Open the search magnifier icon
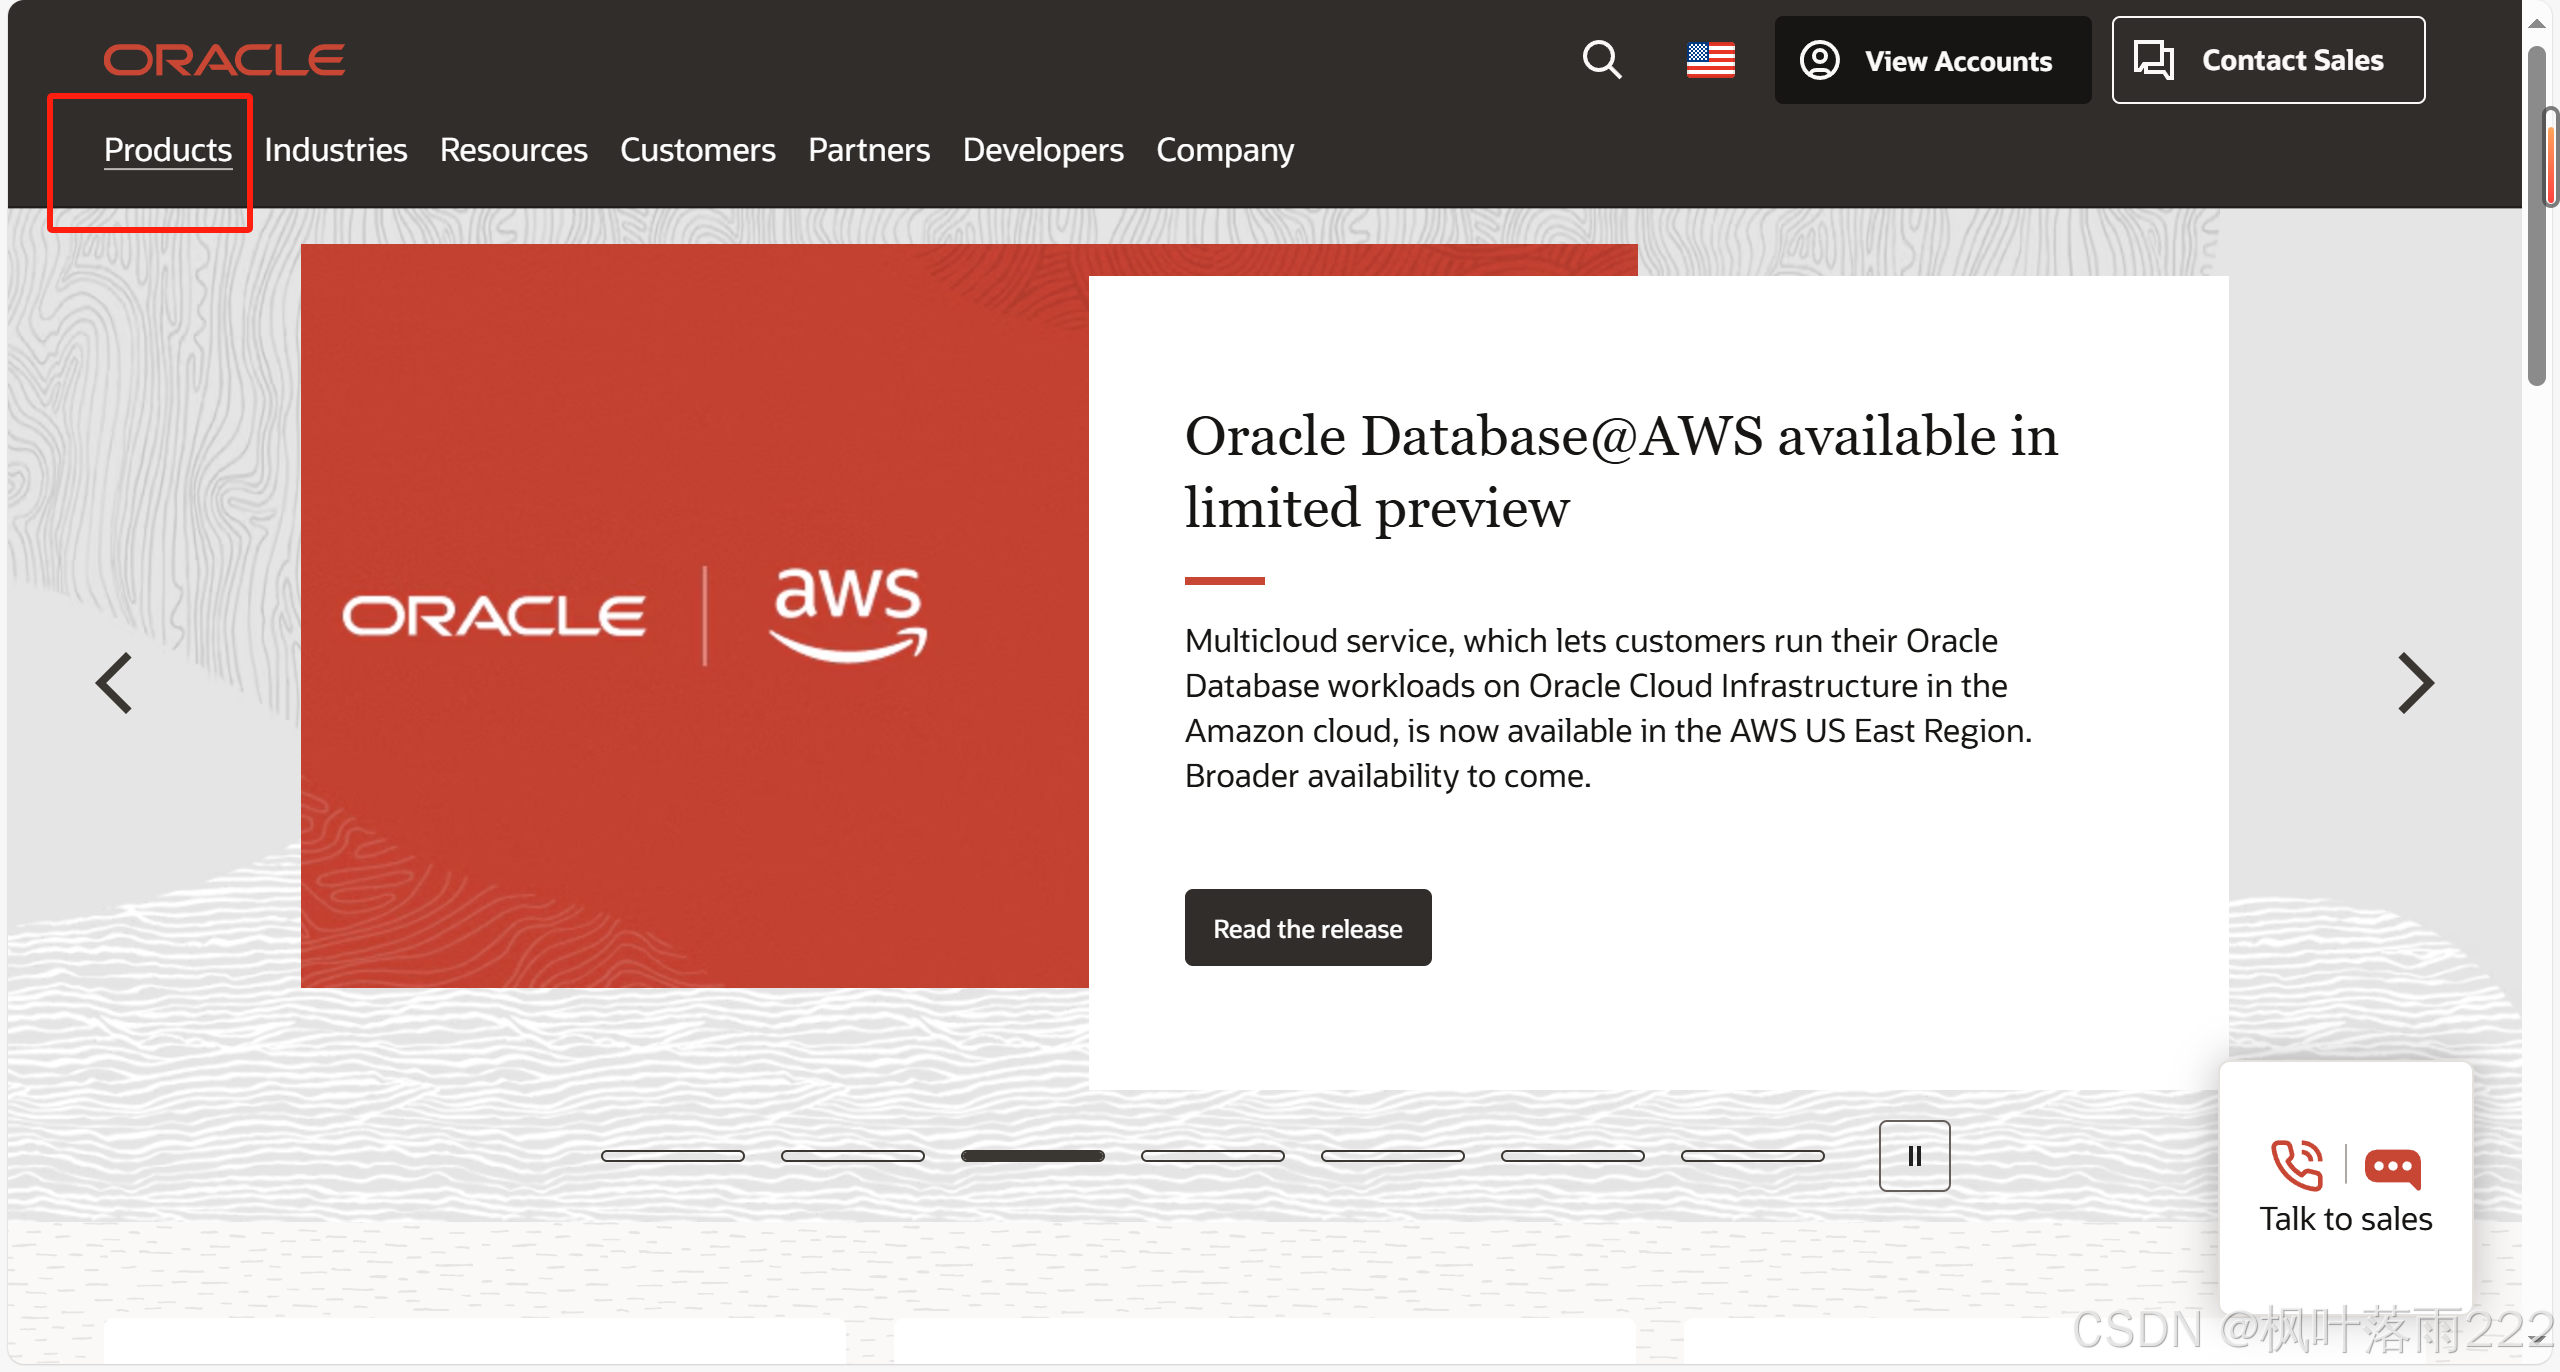 point(1602,60)
